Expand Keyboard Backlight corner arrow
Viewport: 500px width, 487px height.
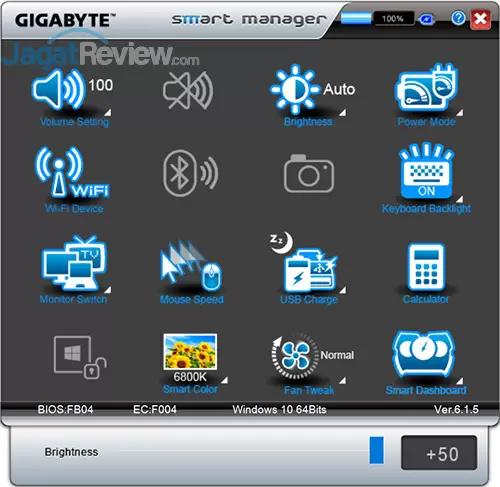coord(459,199)
